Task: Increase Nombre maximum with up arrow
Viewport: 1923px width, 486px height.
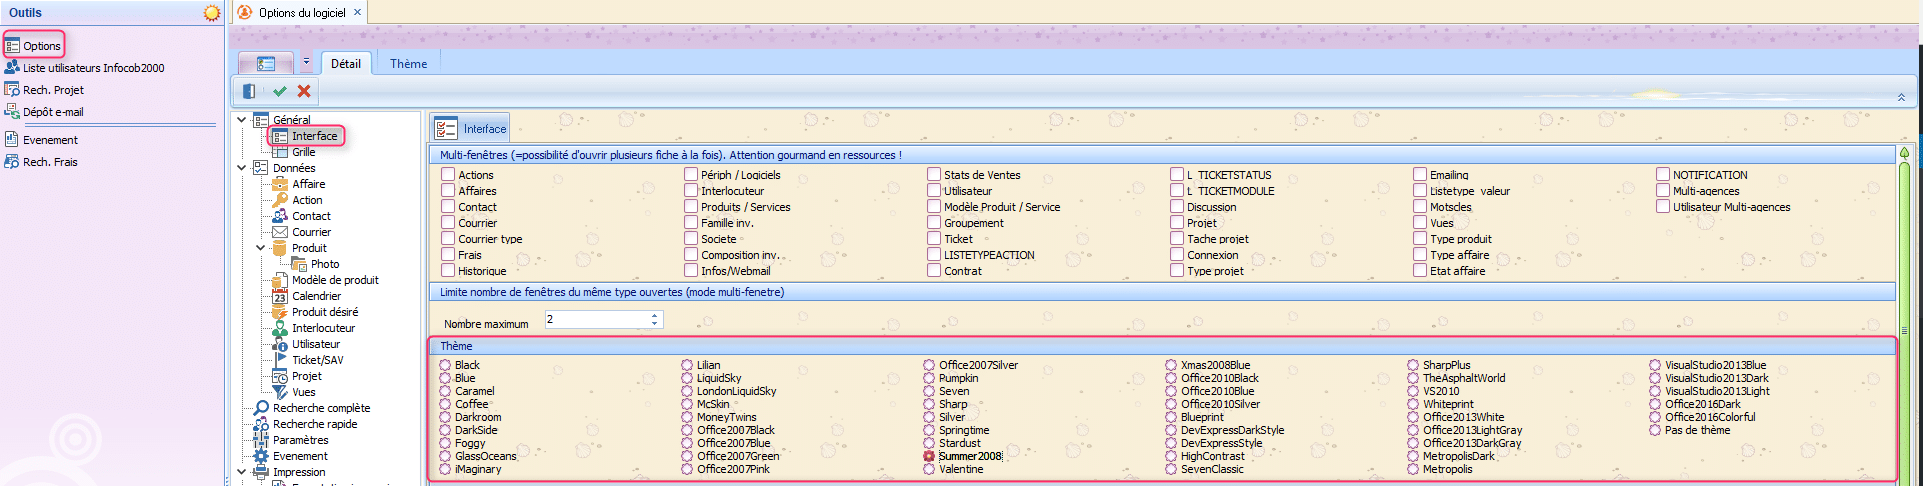Action: [x=654, y=316]
